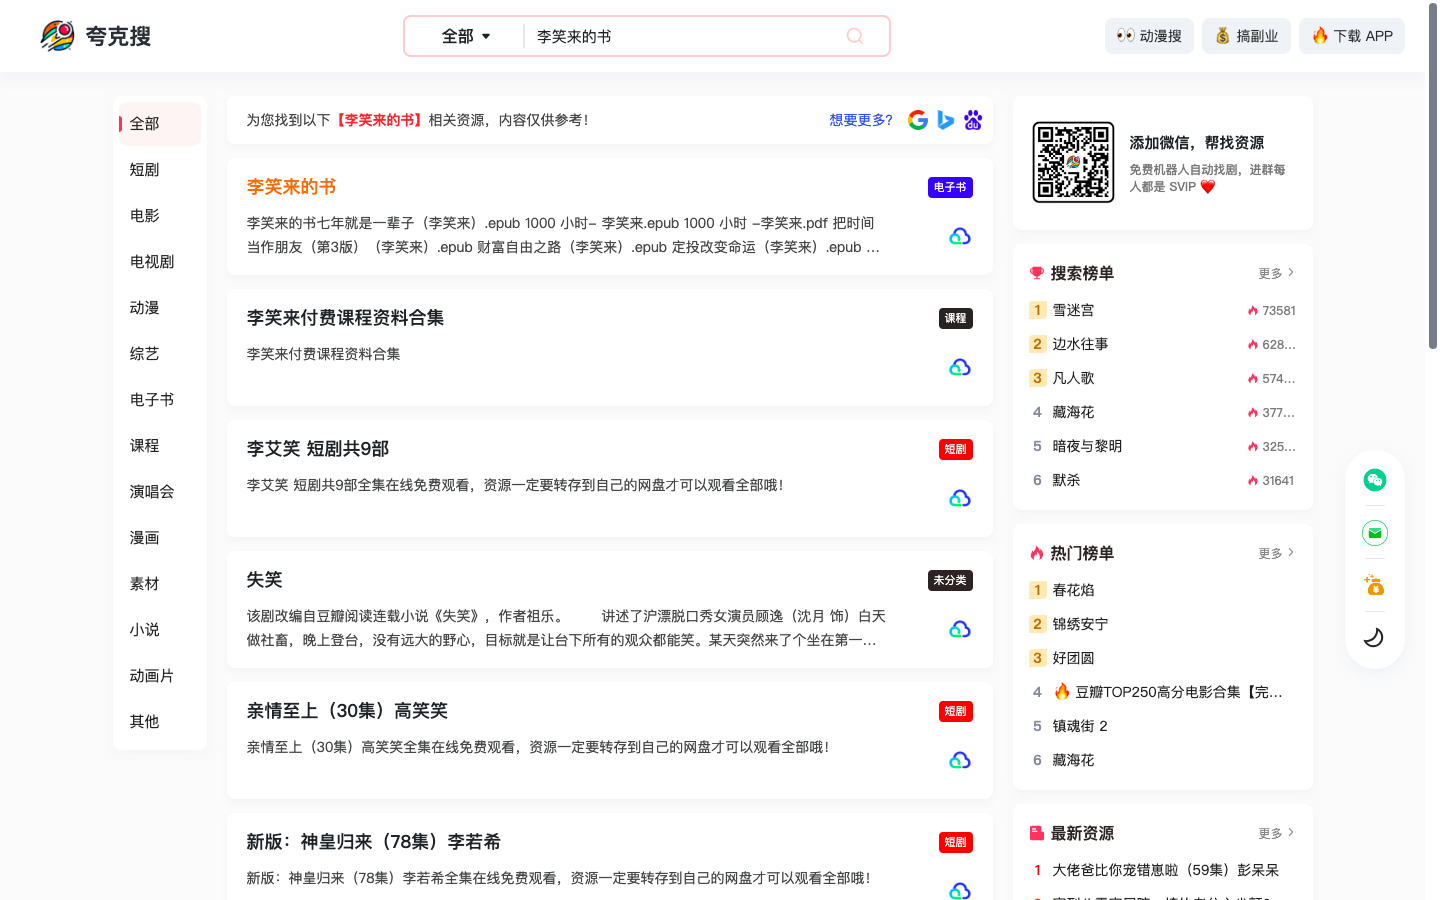1440x900 pixels.
Task: Open 好团圆 in hot ranking
Action: tap(1073, 658)
